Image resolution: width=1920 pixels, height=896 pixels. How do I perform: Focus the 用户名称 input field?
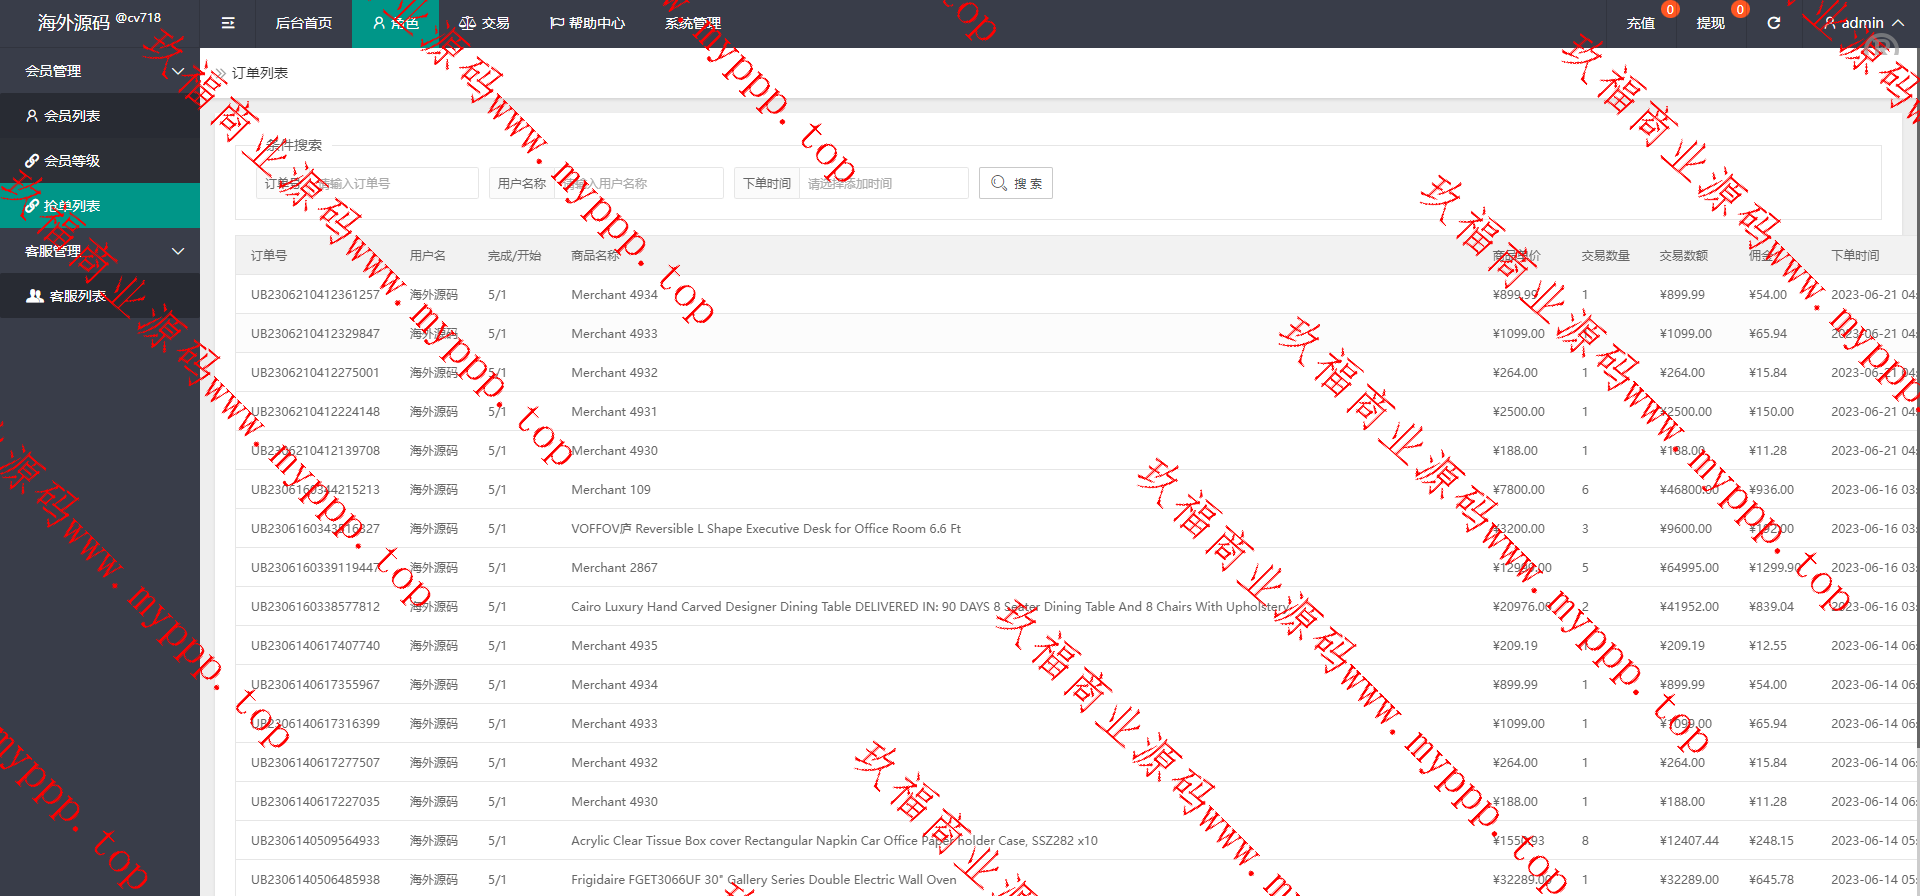click(638, 184)
